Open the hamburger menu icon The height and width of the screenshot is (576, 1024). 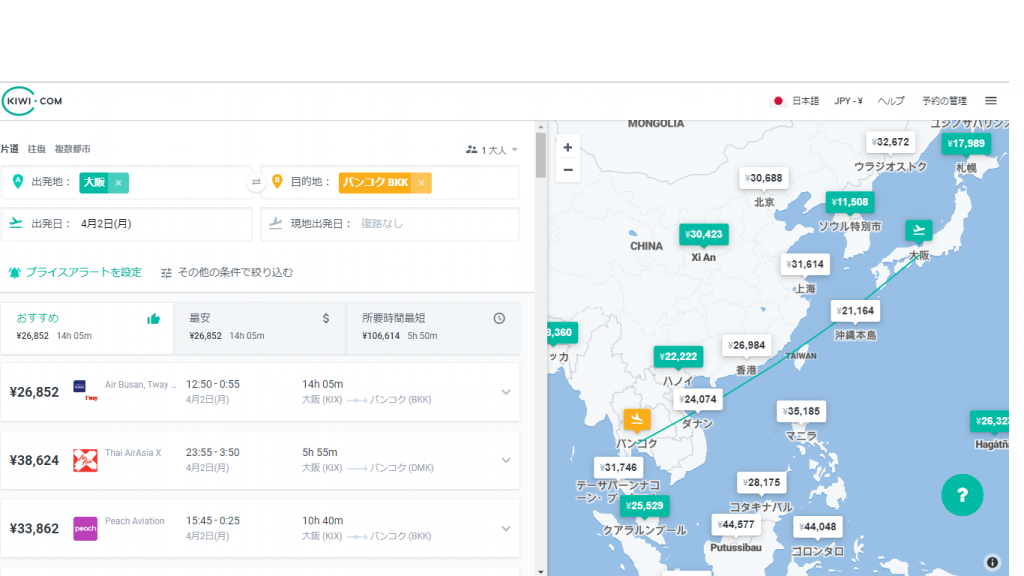pyautogui.click(x=991, y=101)
